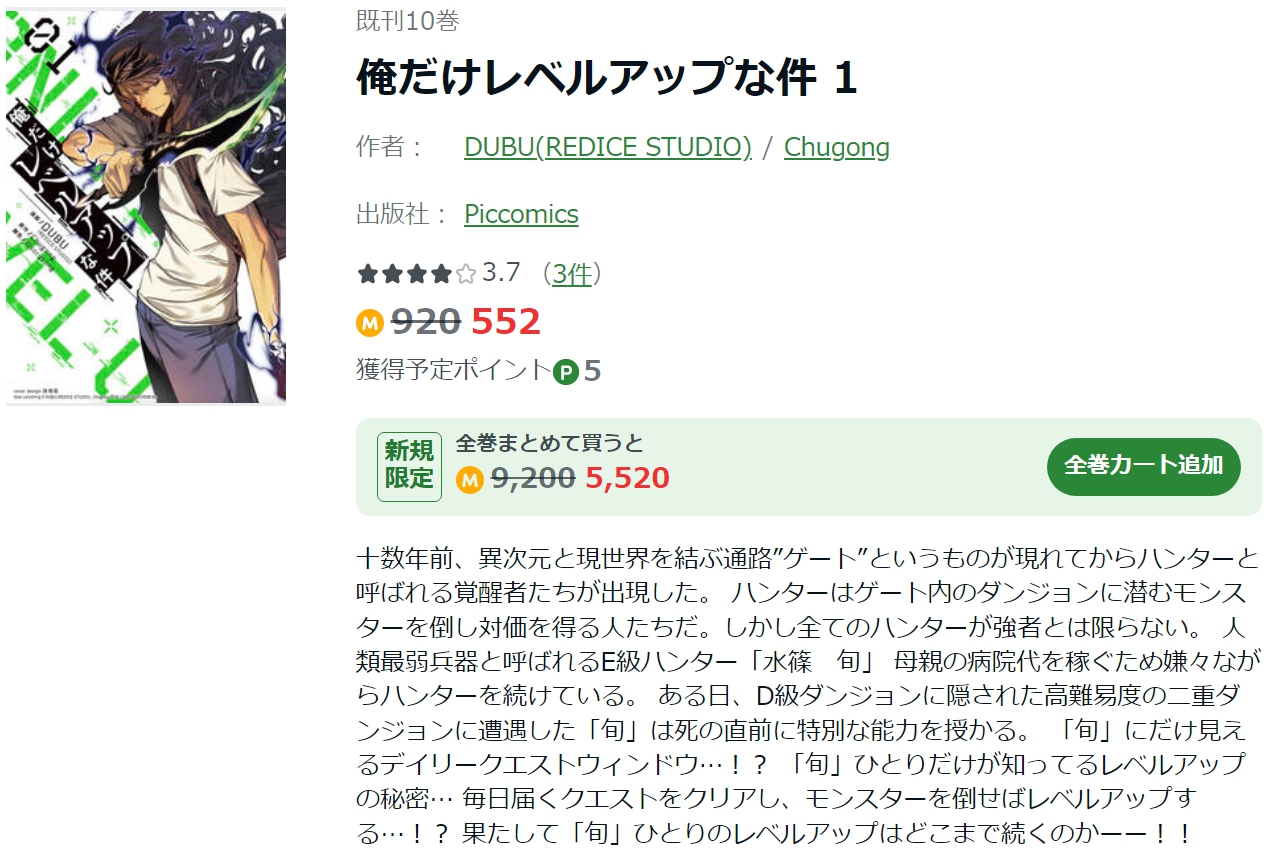
Task: Click the M coin icon beside 9,200
Action: 469,480
